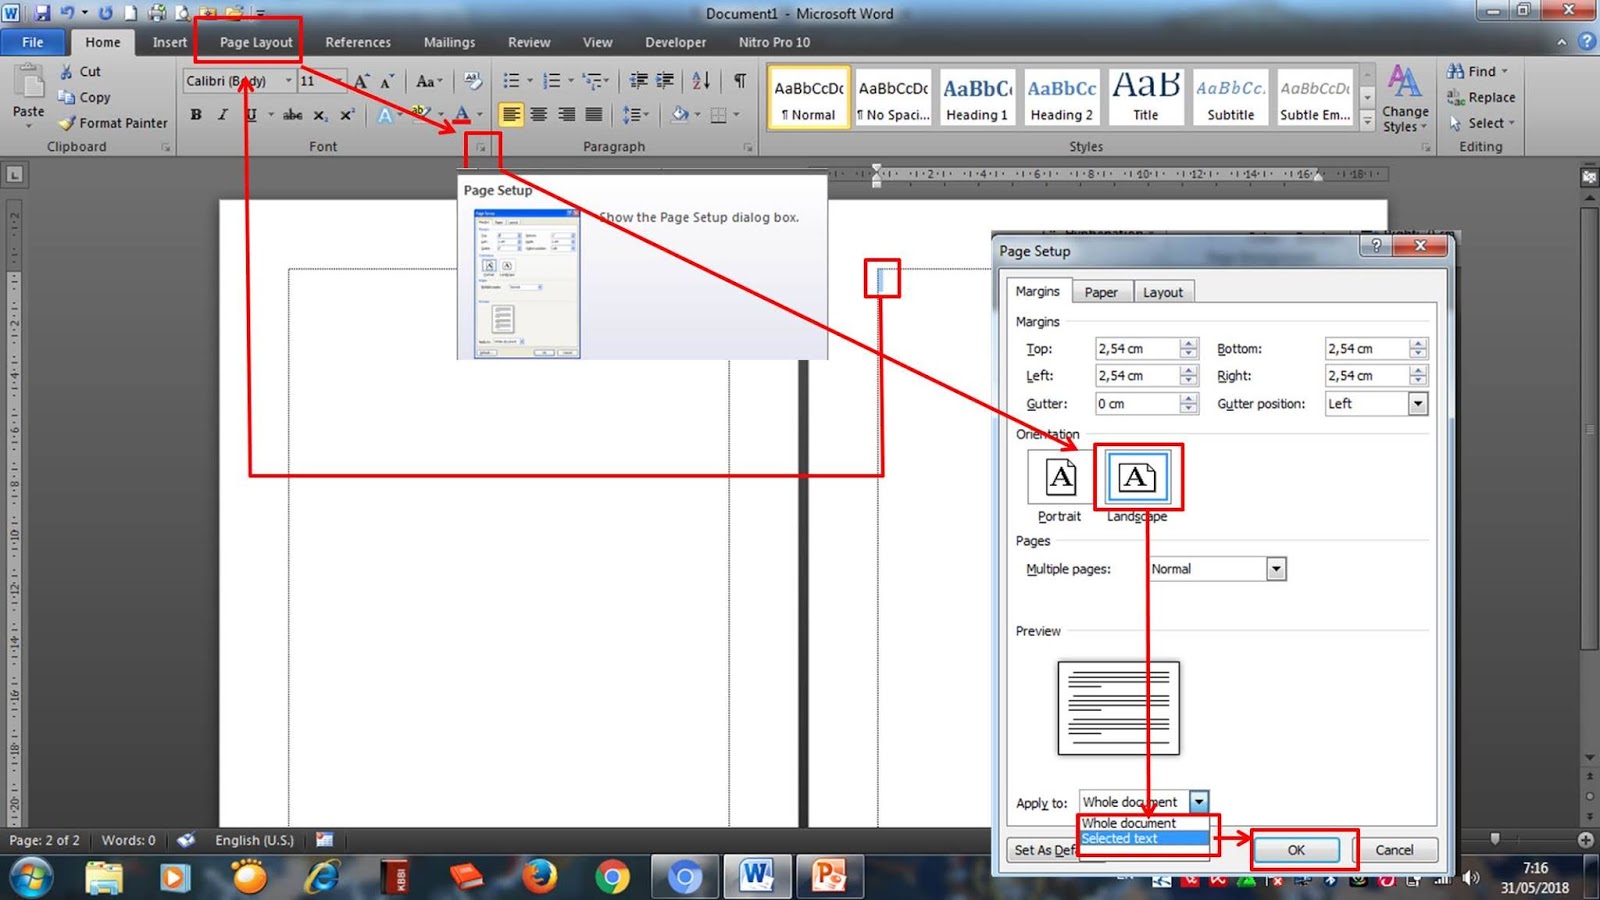Insert a numbered list
The height and width of the screenshot is (900, 1600).
tap(551, 81)
